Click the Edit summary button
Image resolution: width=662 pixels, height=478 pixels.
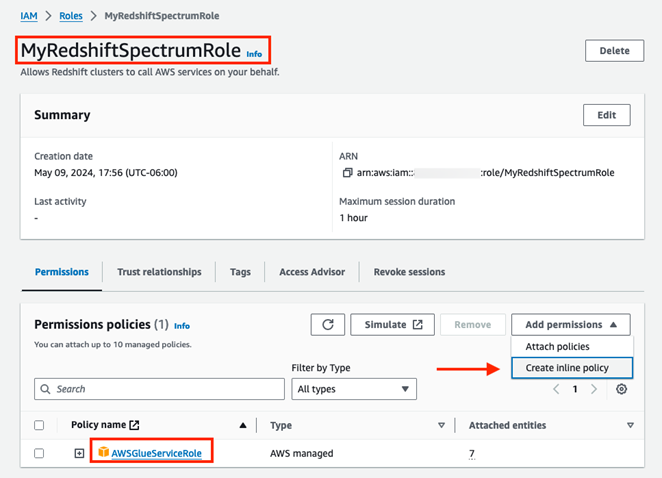click(607, 115)
